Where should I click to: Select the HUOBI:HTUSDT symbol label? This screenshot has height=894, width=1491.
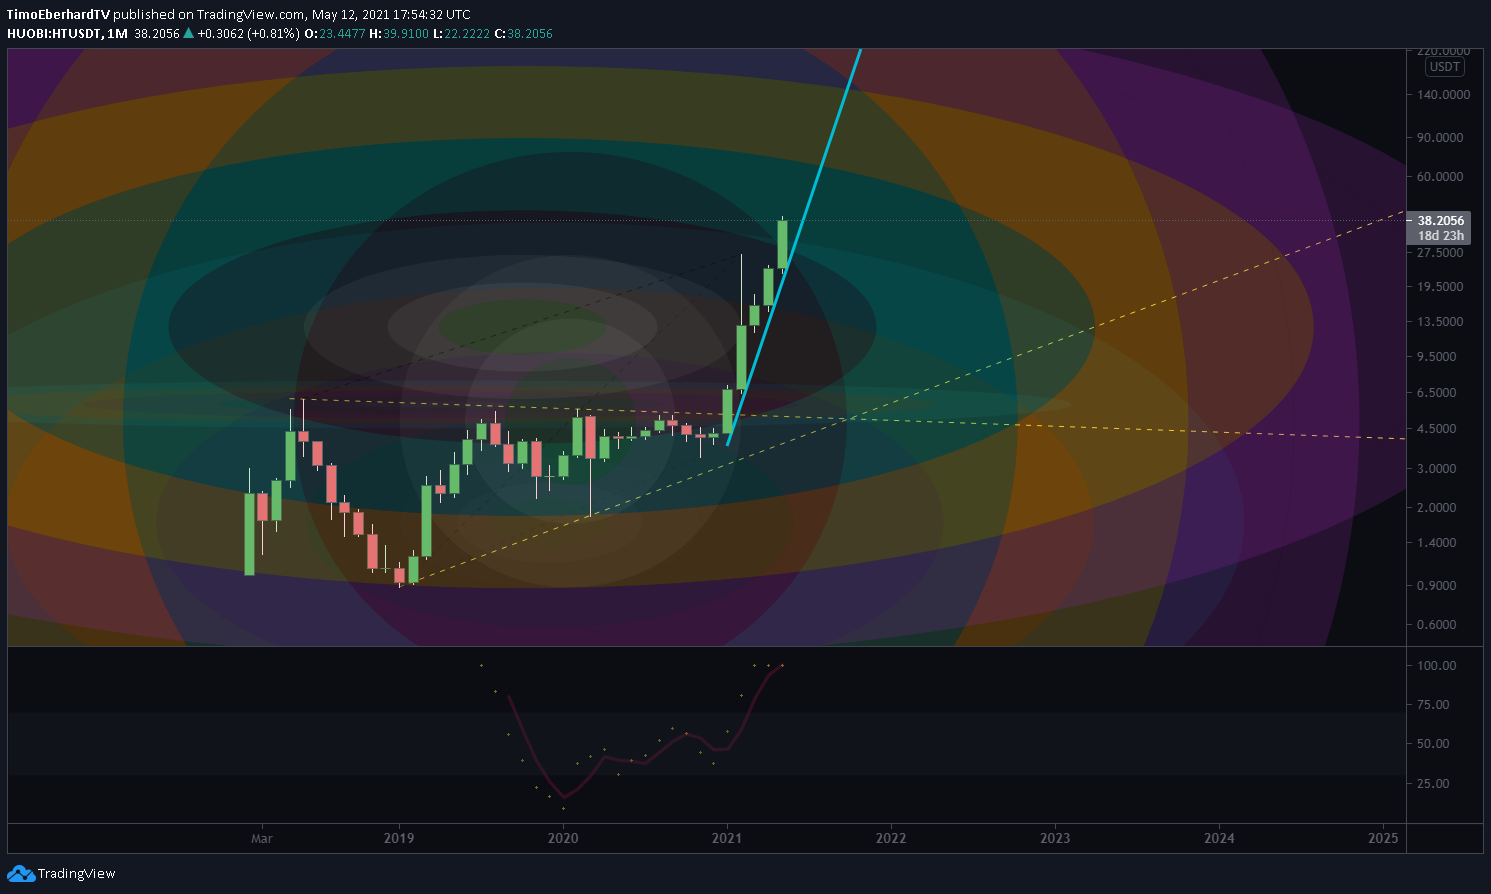pos(54,34)
